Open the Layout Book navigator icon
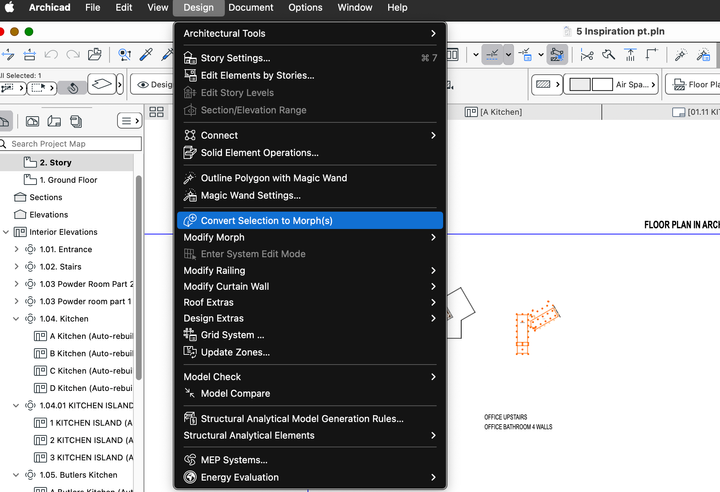Screen dimensions: 720x492 coord(54,121)
